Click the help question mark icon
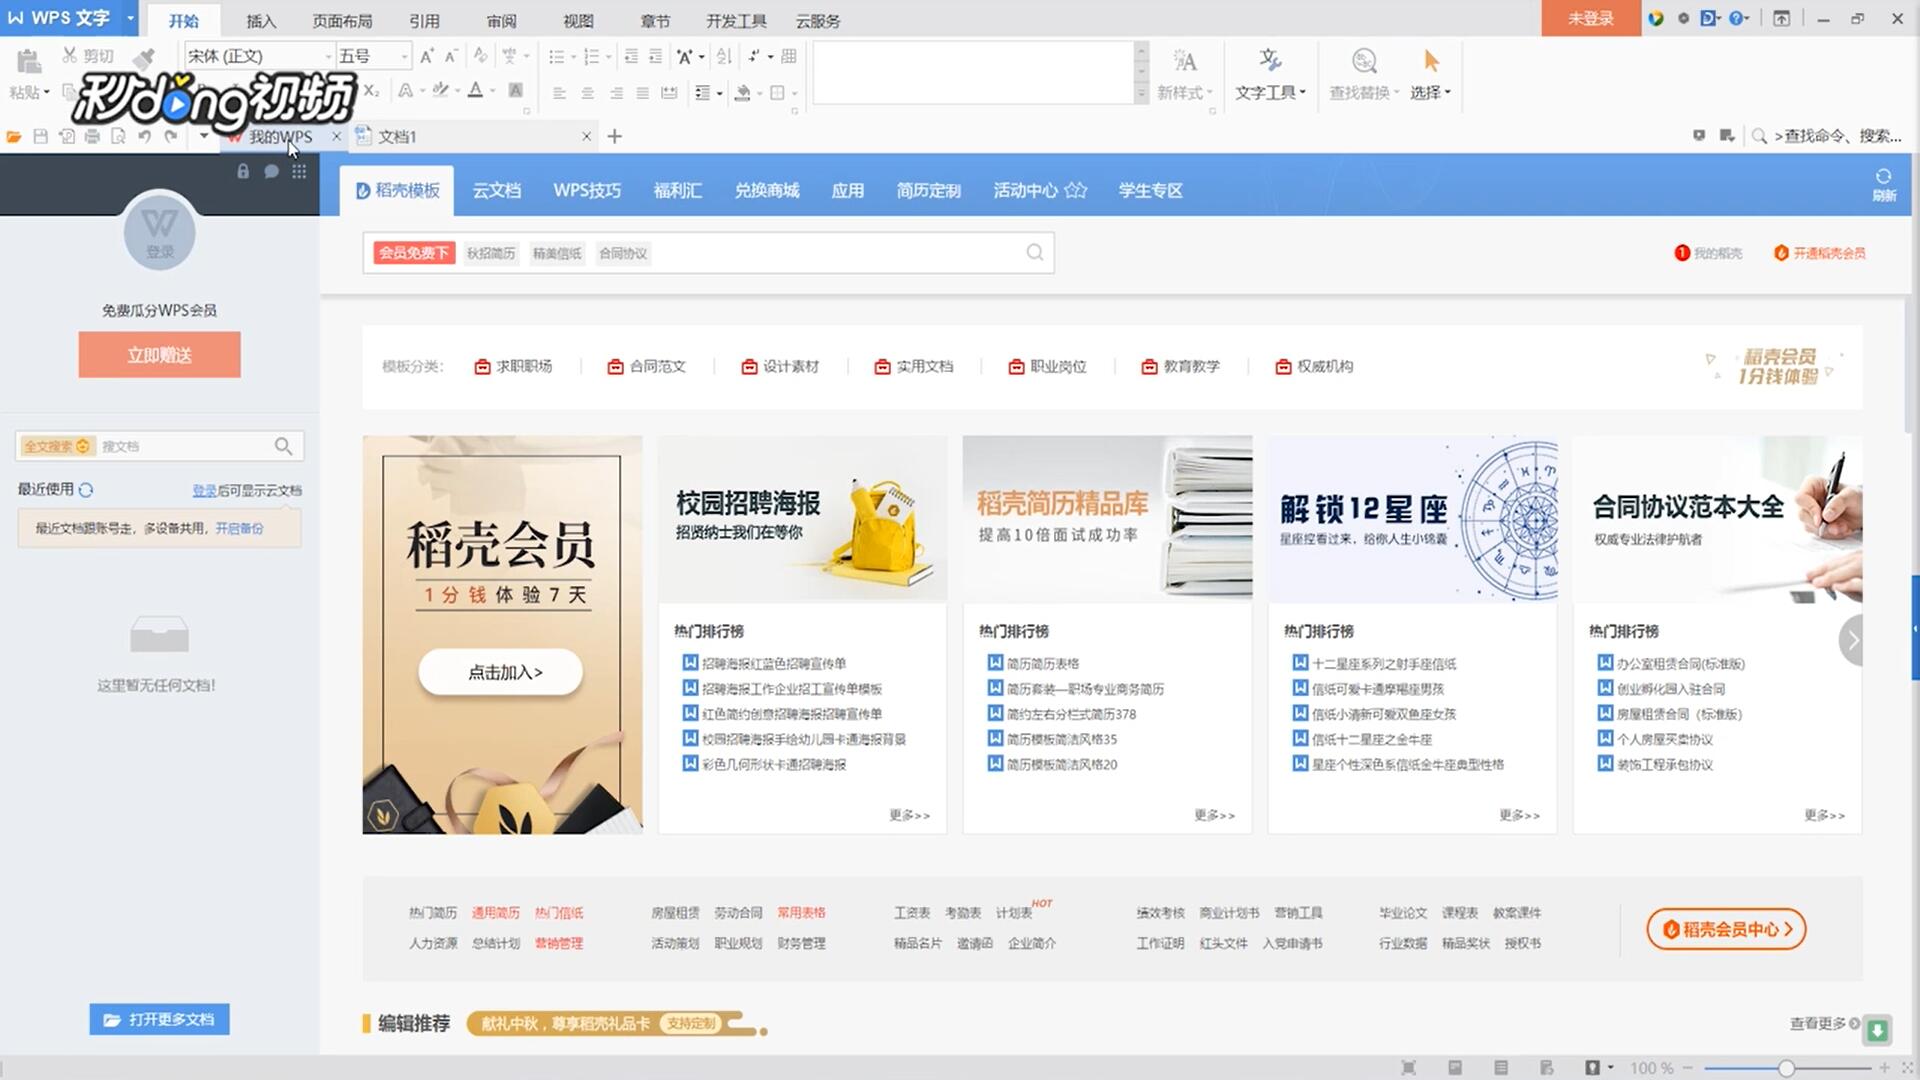This screenshot has width=1920, height=1080. (1738, 18)
